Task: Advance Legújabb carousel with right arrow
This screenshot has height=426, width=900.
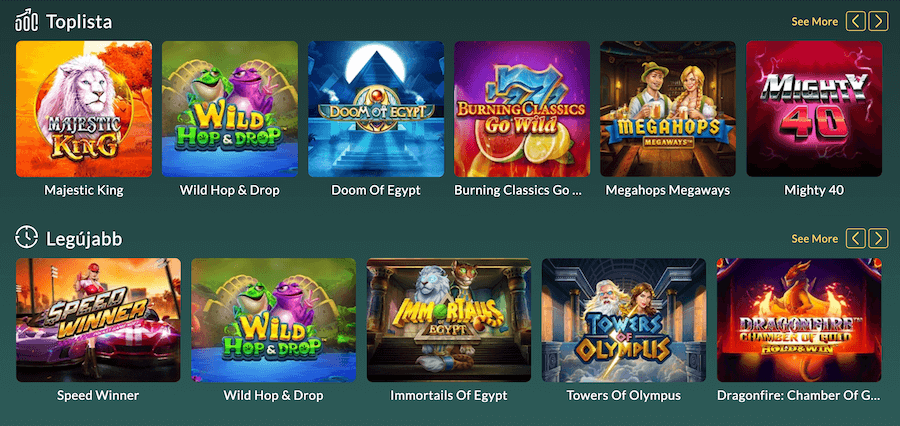Action: (x=878, y=238)
